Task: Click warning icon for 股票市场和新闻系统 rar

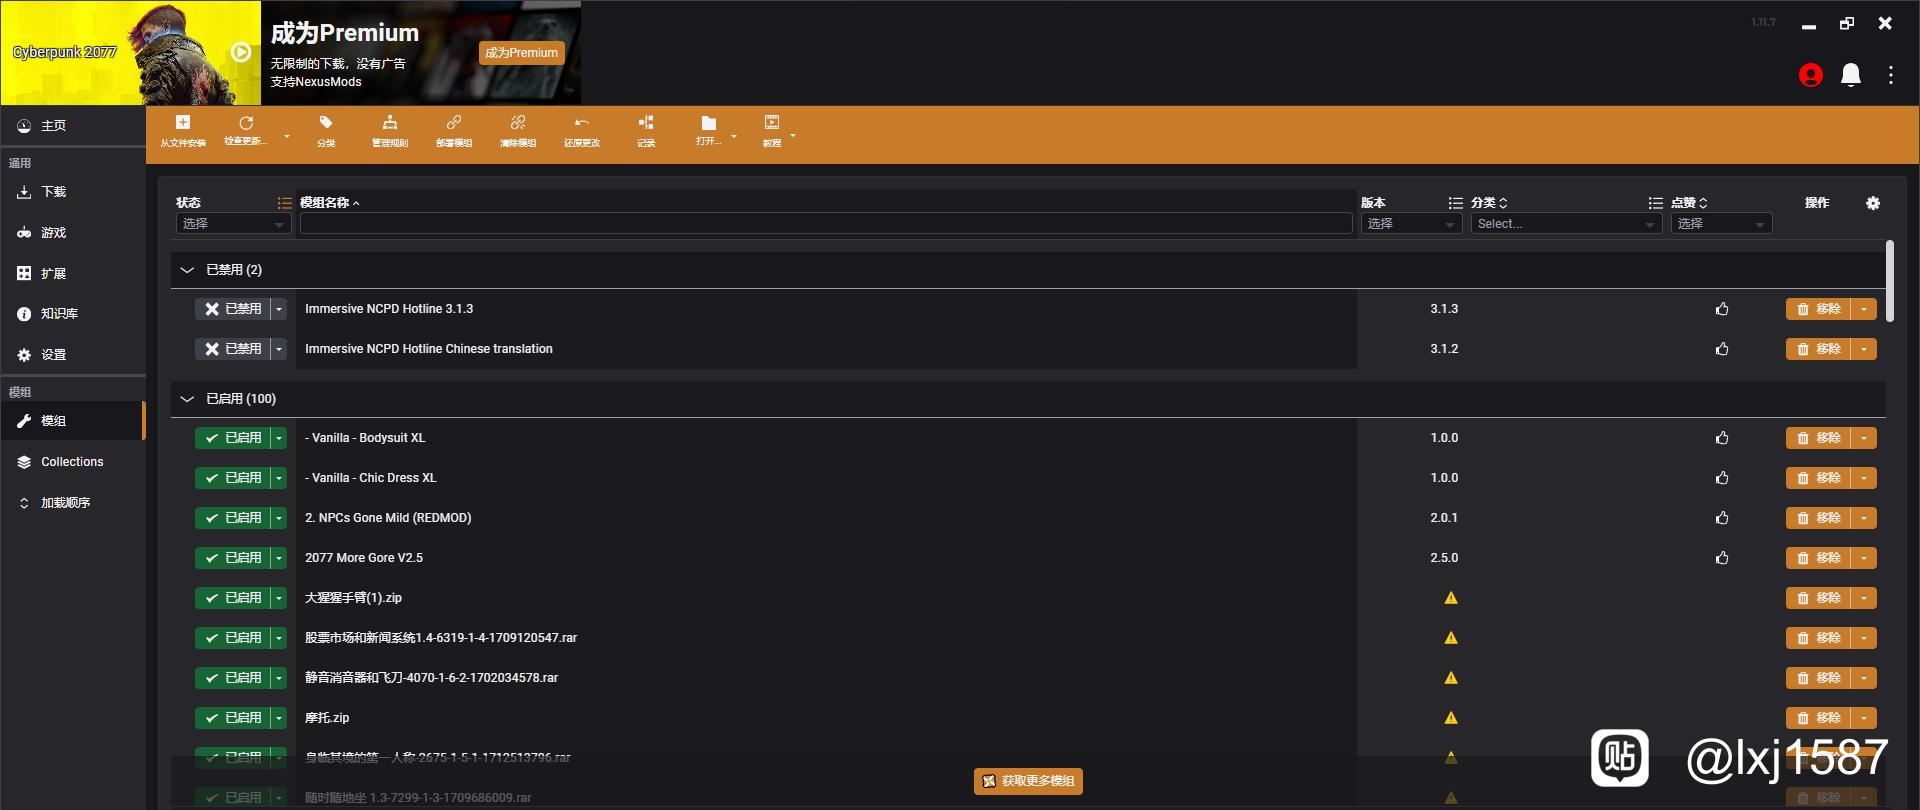Action: [1451, 638]
